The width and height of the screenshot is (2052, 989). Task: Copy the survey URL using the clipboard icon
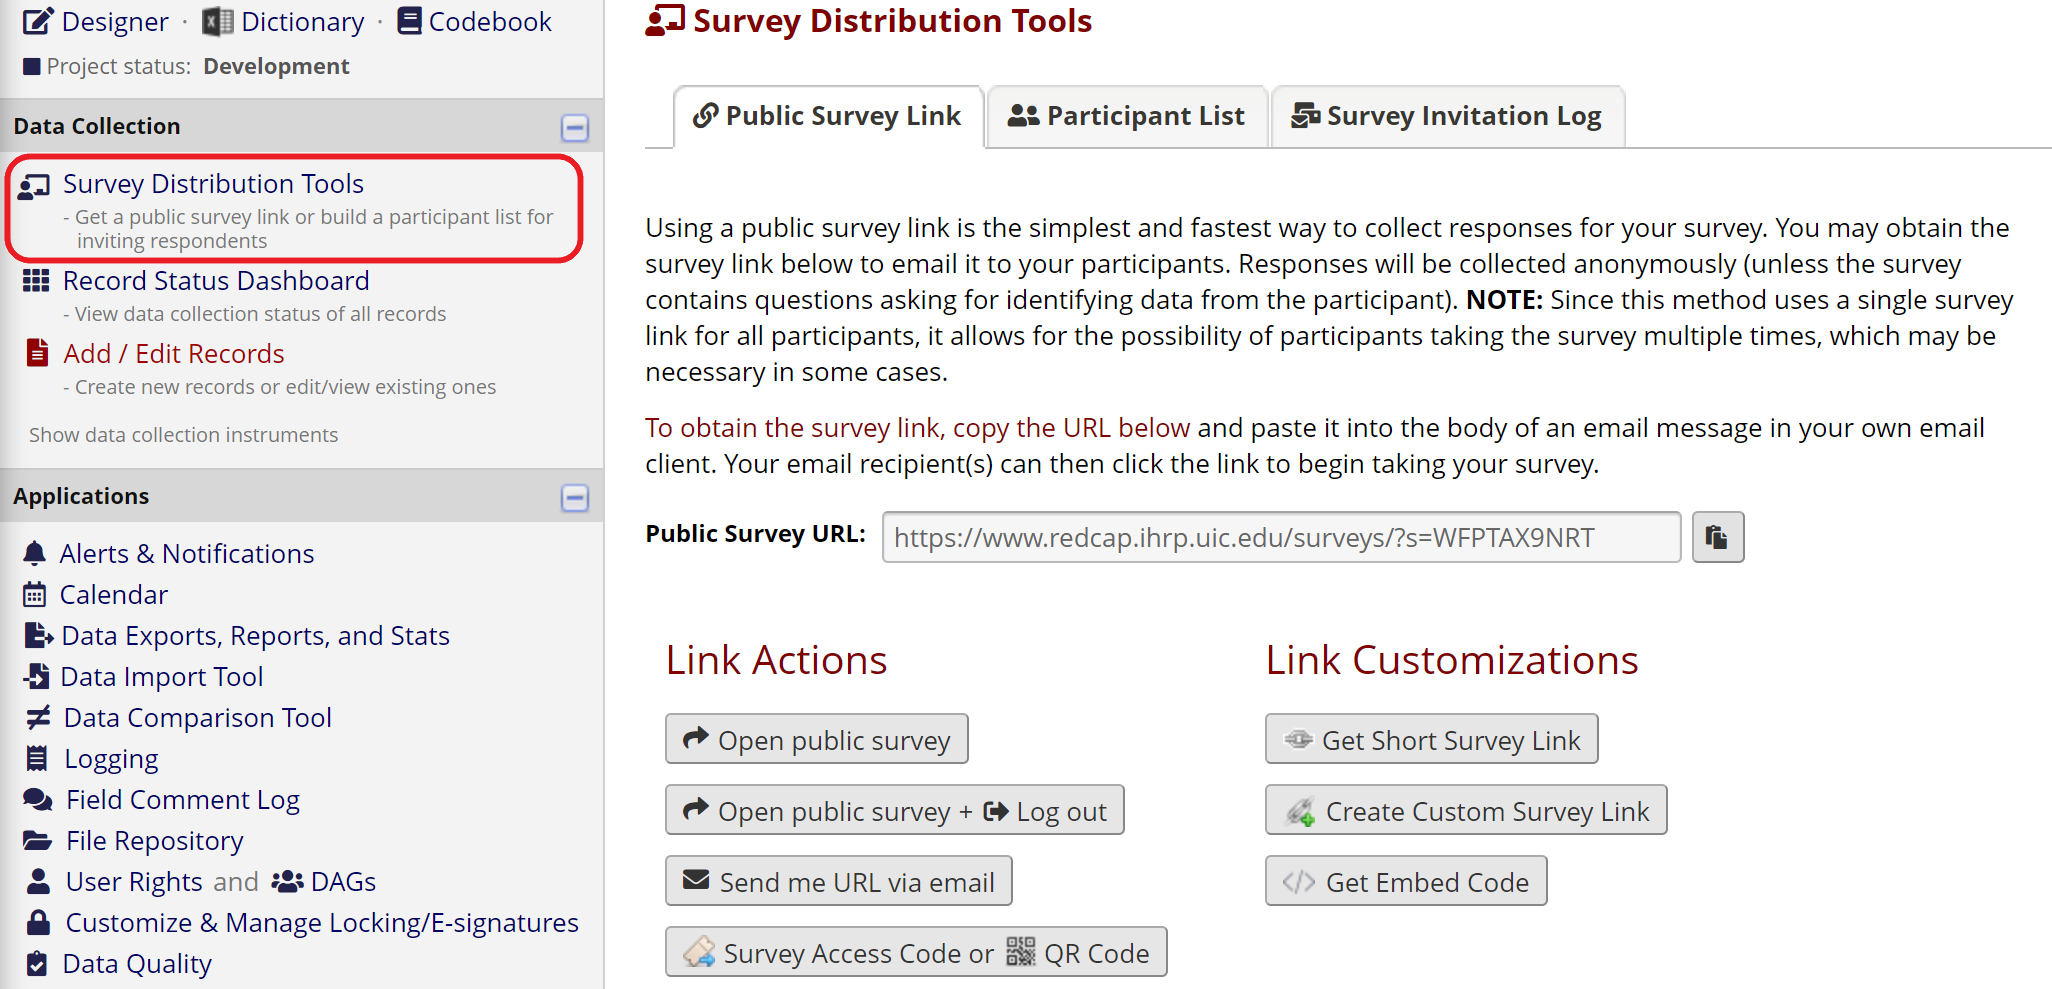point(1717,537)
